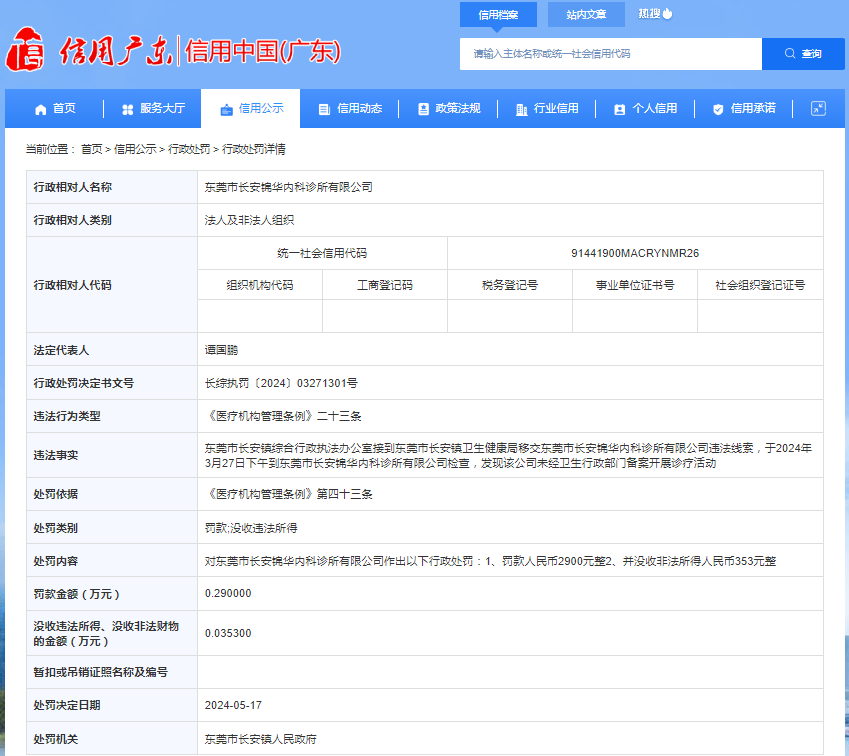Click the 事业单位证书号 header cell

point(635,285)
